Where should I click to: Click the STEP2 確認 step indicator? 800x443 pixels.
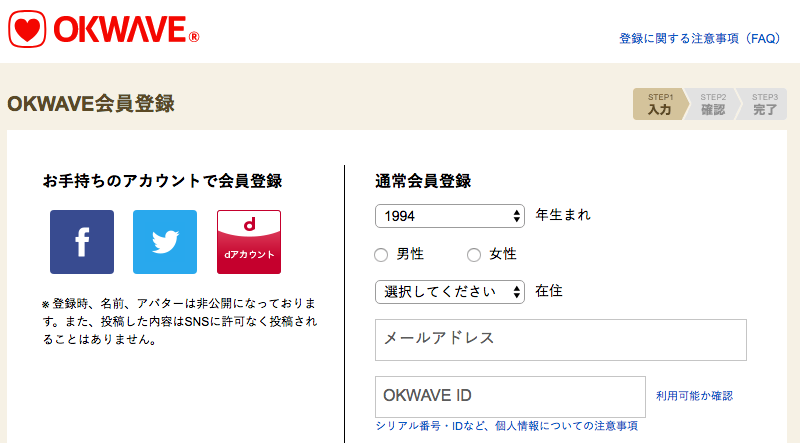coord(713,104)
